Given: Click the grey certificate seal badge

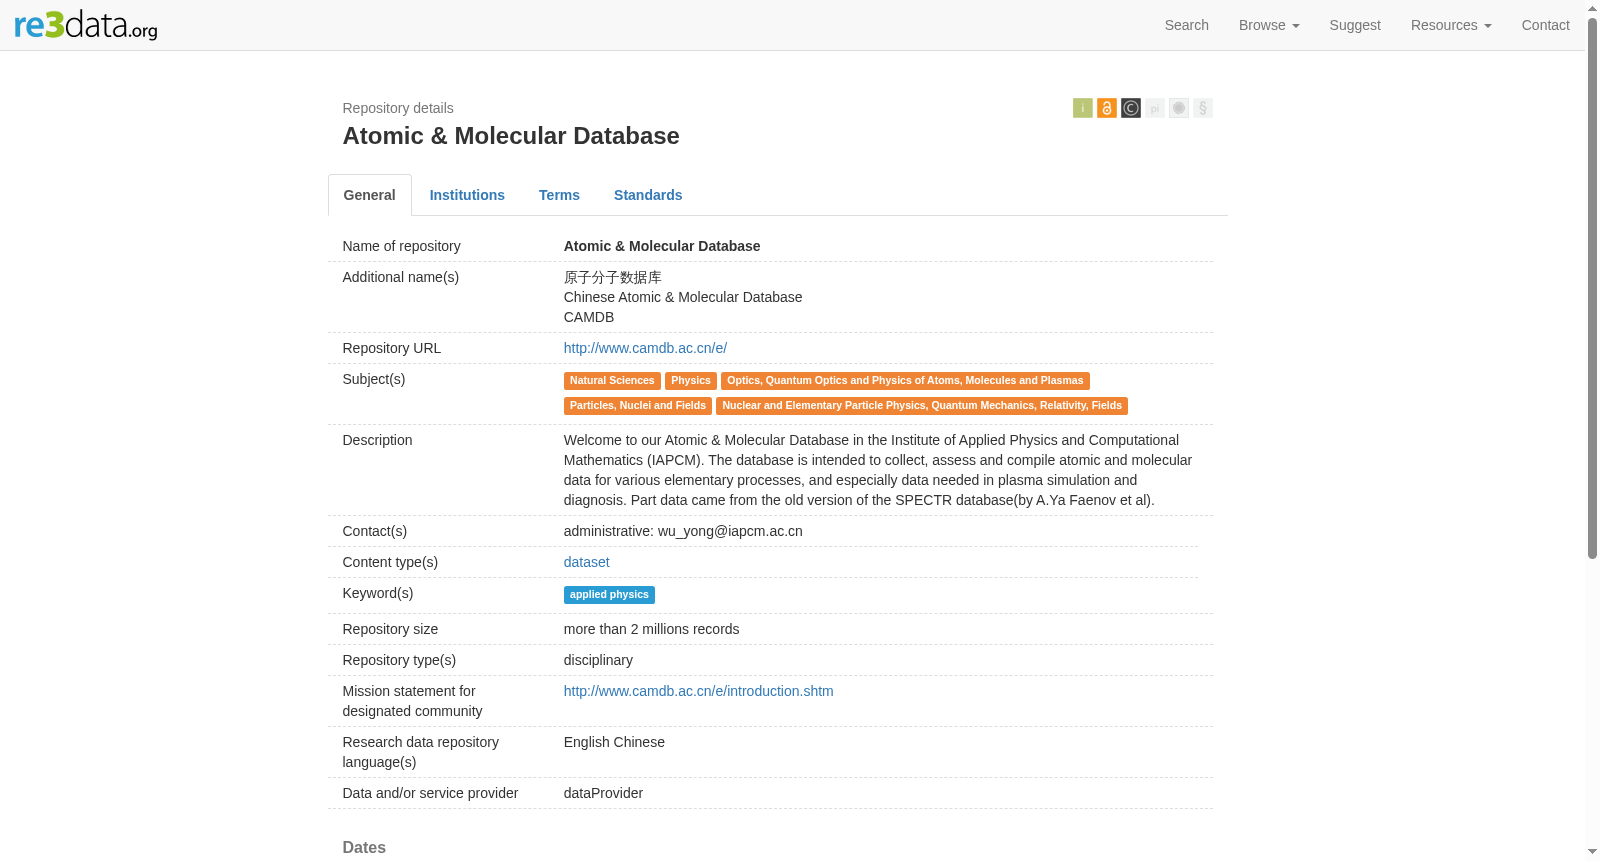Looking at the screenshot, I should click(x=1179, y=108).
